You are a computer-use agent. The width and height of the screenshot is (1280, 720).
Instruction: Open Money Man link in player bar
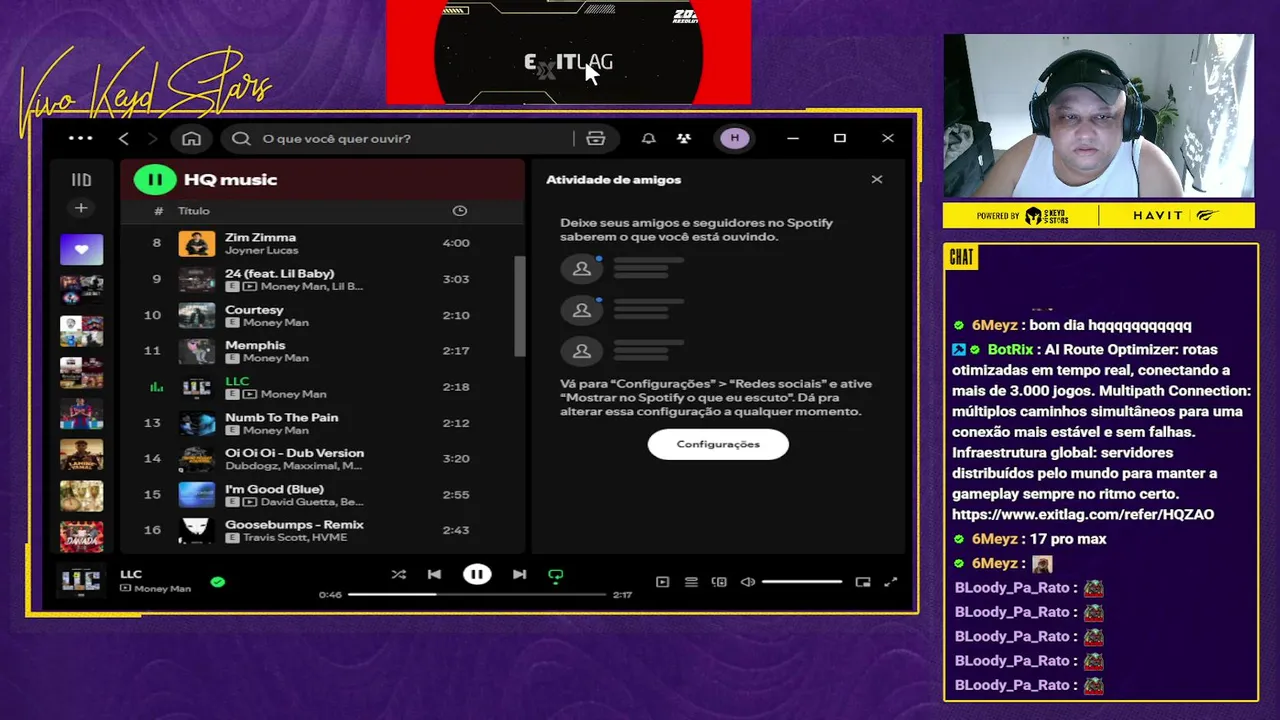[x=162, y=588]
